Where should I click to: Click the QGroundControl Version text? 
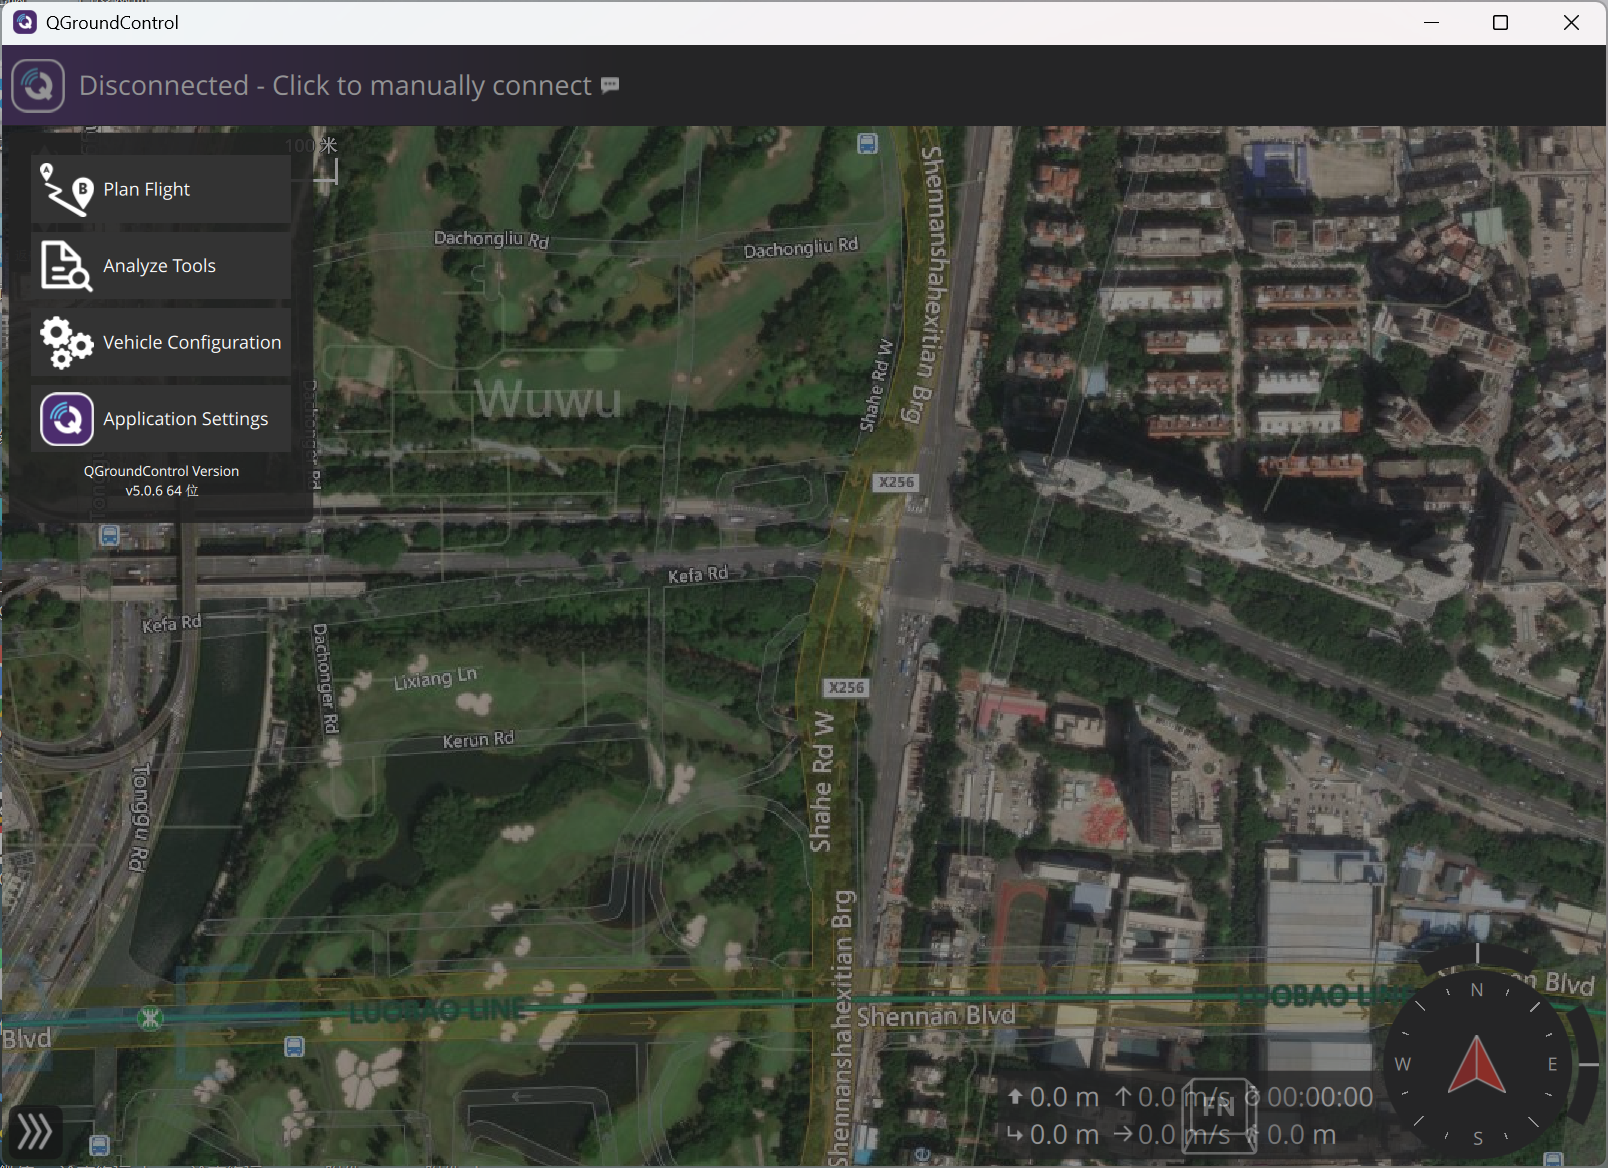click(x=161, y=471)
